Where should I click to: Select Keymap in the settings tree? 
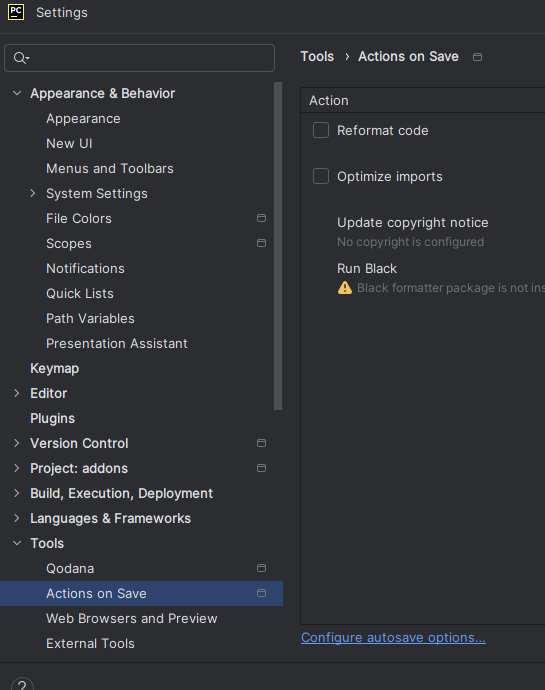tap(55, 368)
